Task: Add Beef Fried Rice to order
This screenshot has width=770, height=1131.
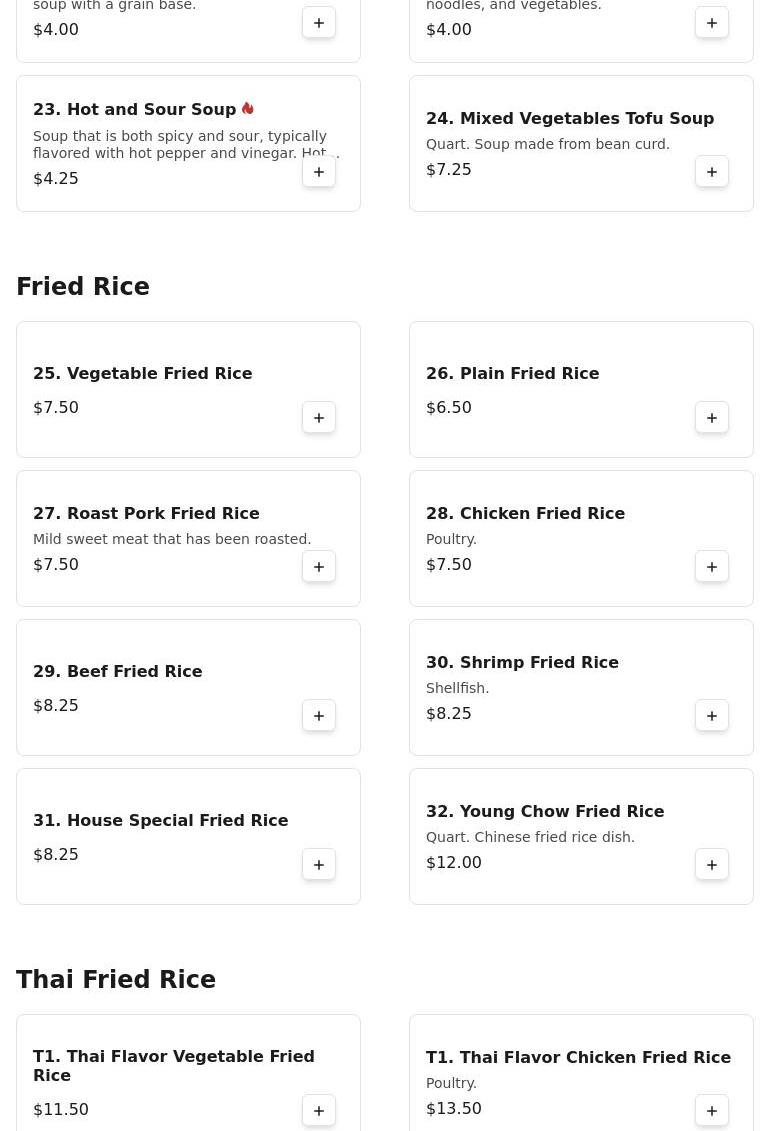Action: 319,716
